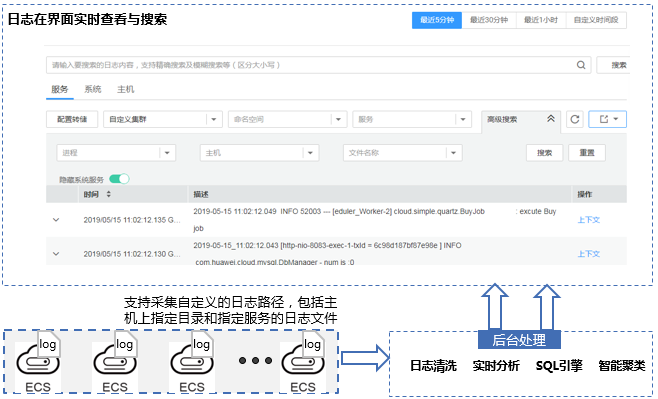Click the 配置转储 button

coord(72,120)
